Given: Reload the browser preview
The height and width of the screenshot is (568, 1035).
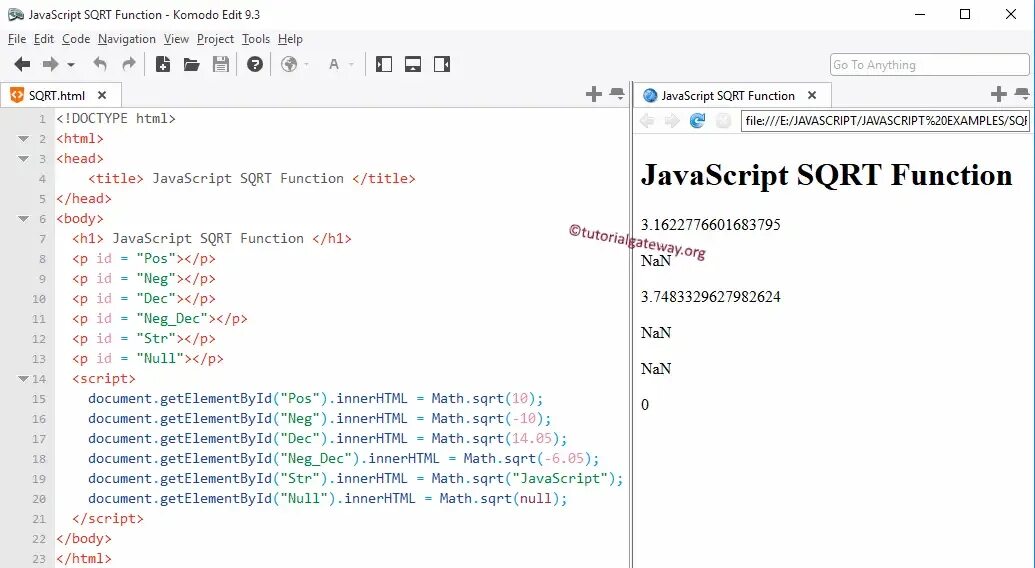Looking at the screenshot, I should [697, 121].
